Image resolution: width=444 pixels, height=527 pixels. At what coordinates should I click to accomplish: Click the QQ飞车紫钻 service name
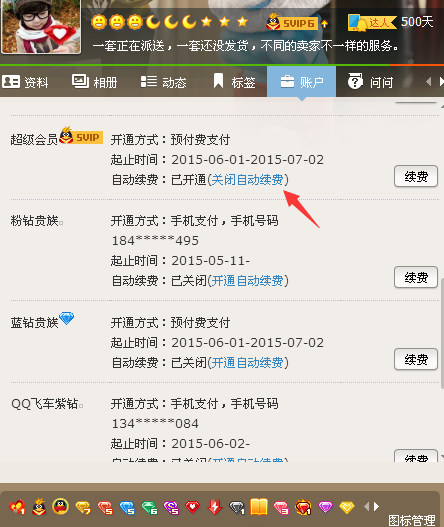[x=44, y=404]
